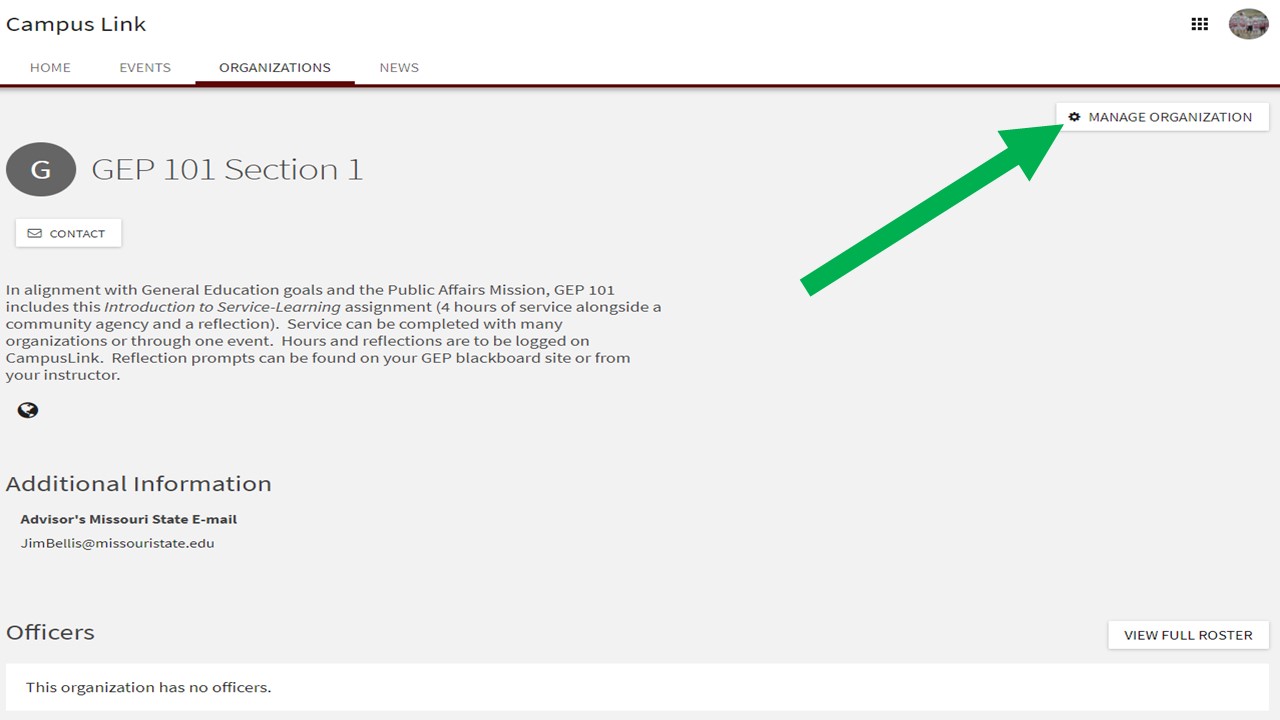The width and height of the screenshot is (1280, 720).
Task: Click View Full Roster
Action: click(x=1188, y=635)
